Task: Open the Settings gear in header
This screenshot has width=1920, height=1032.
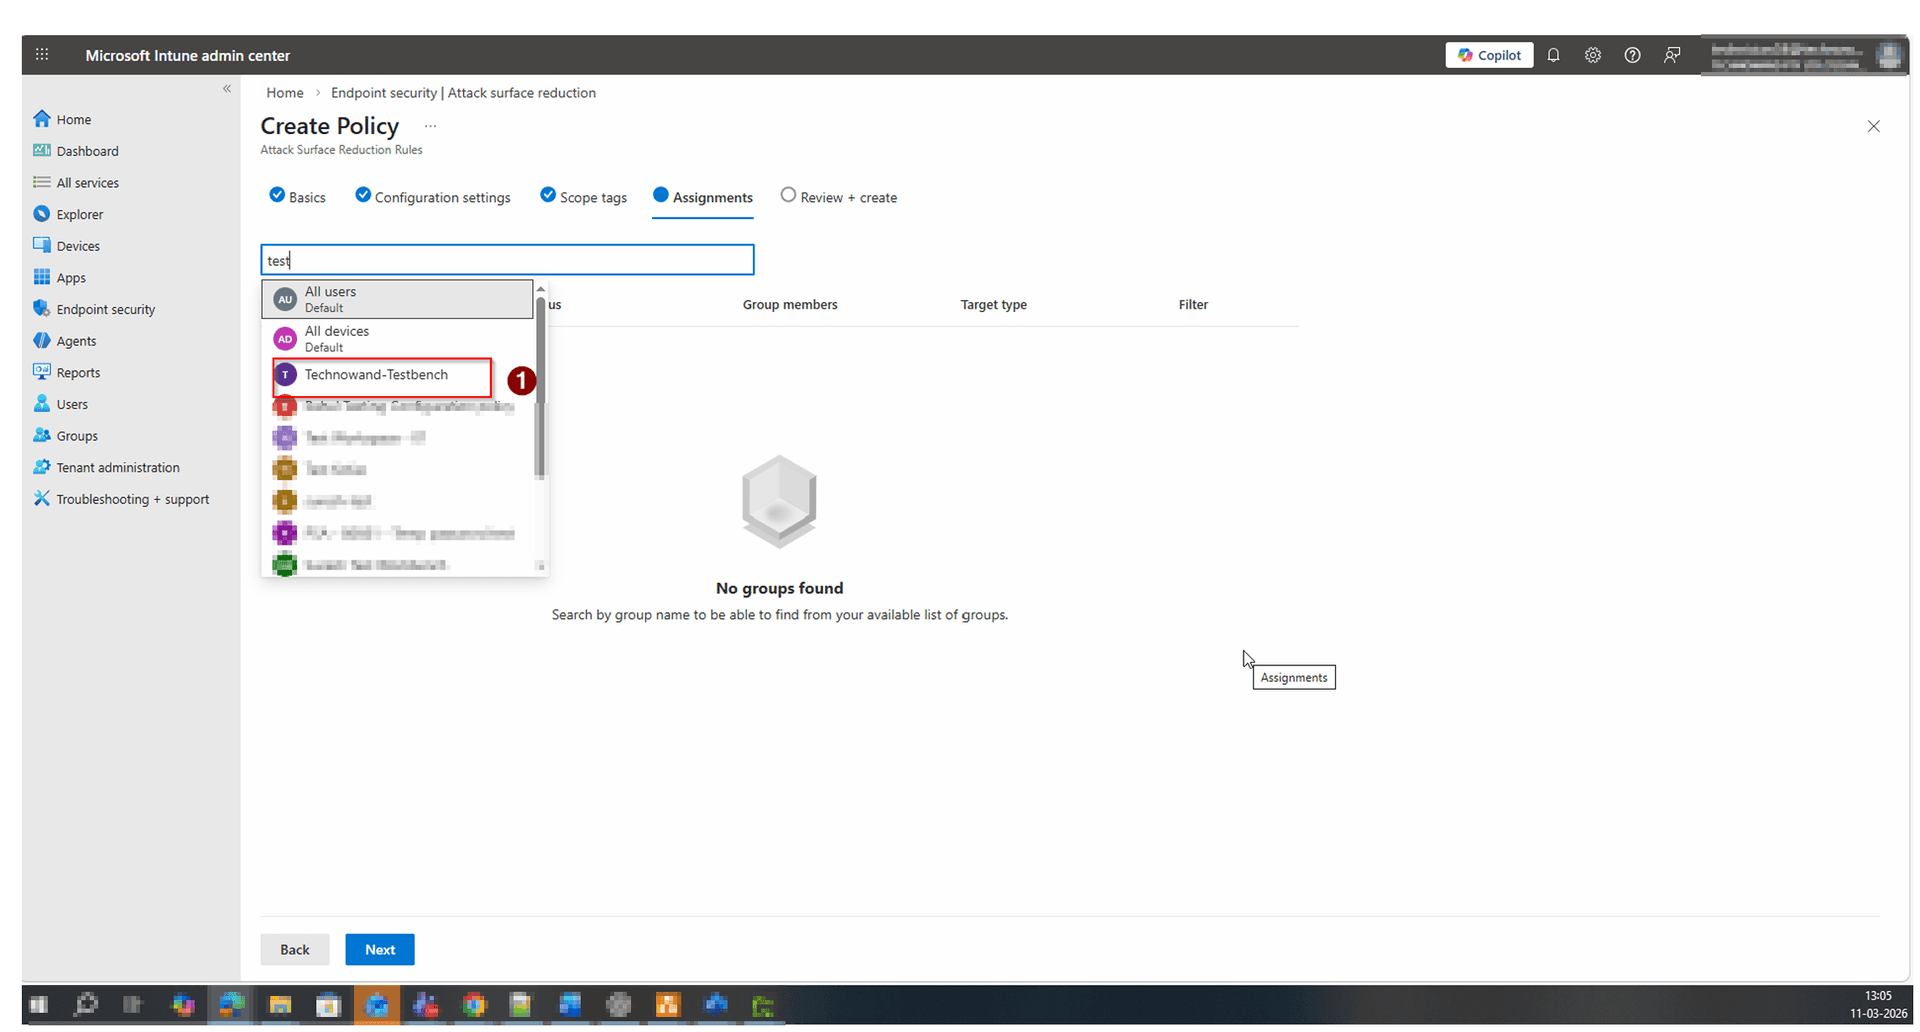Action: pyautogui.click(x=1593, y=55)
